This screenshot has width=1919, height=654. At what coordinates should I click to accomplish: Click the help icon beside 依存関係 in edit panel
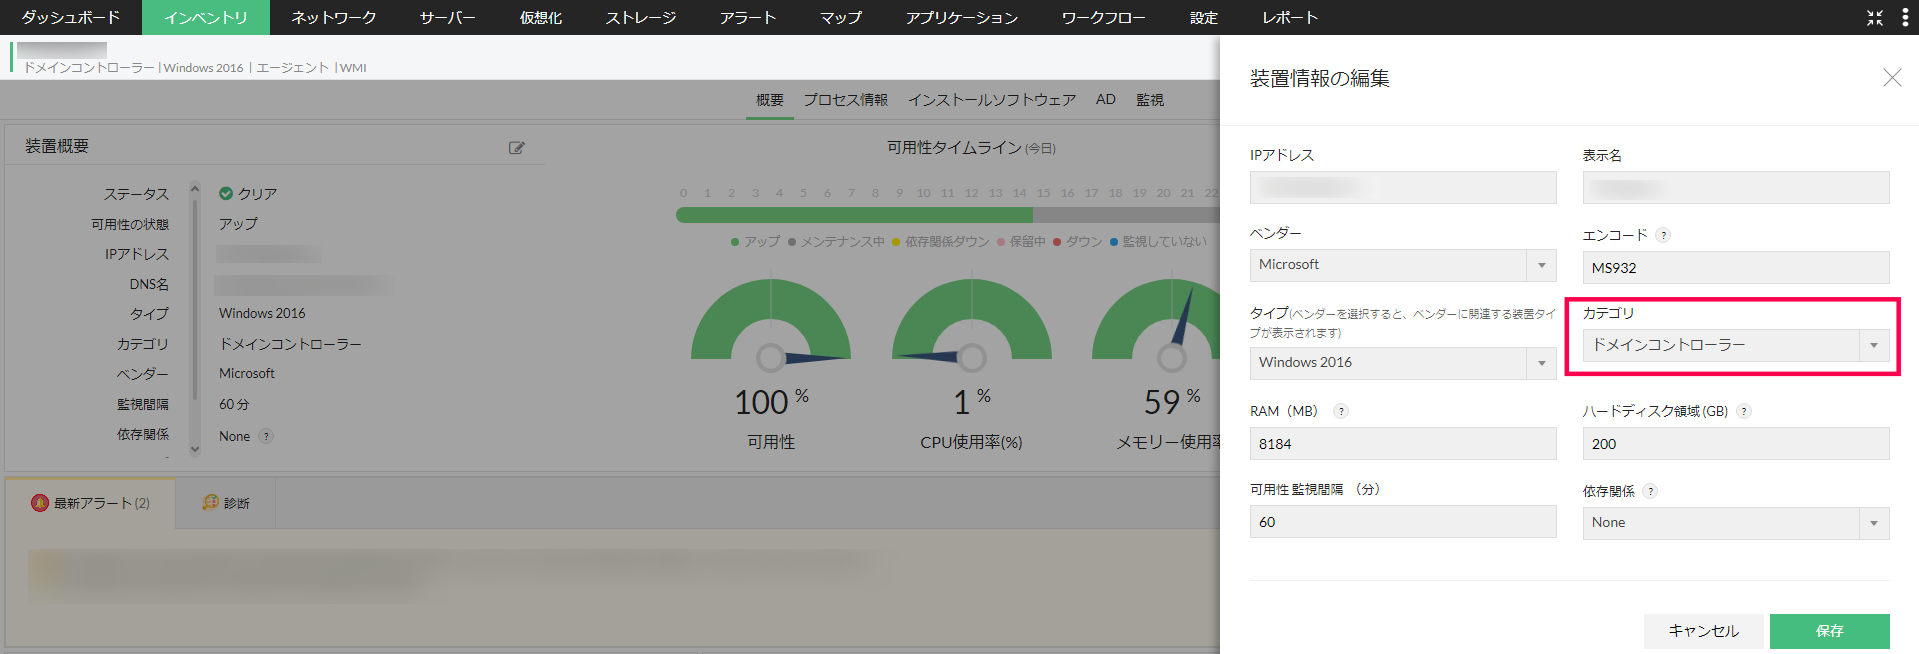[x=1650, y=491]
